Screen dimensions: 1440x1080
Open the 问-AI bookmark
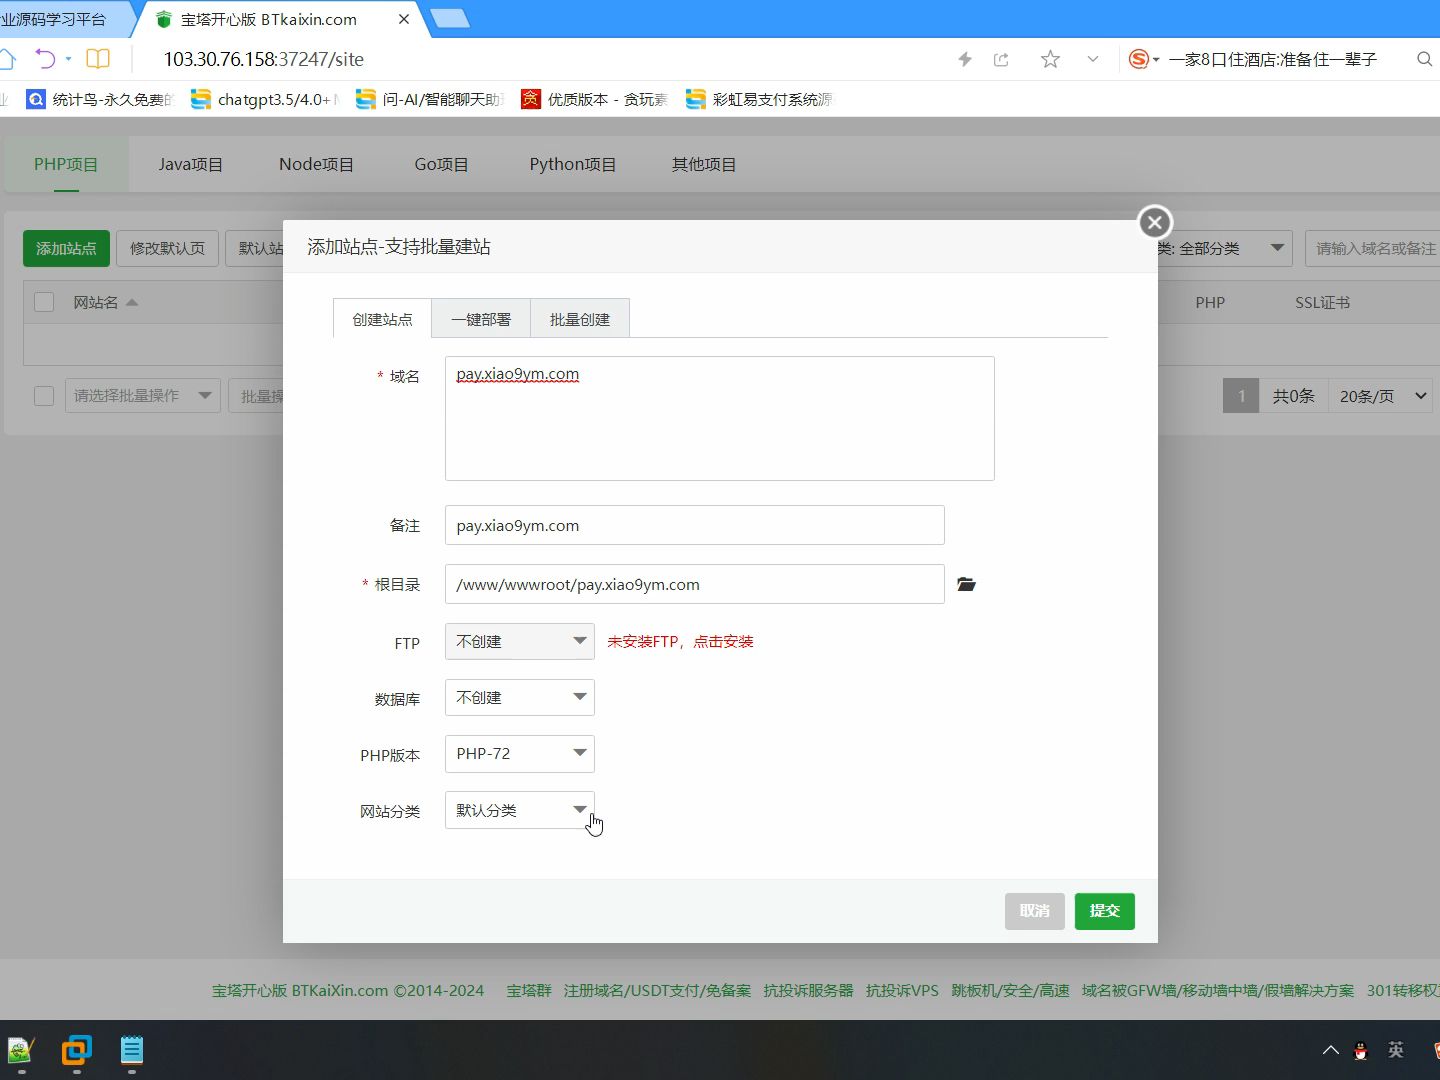430,99
